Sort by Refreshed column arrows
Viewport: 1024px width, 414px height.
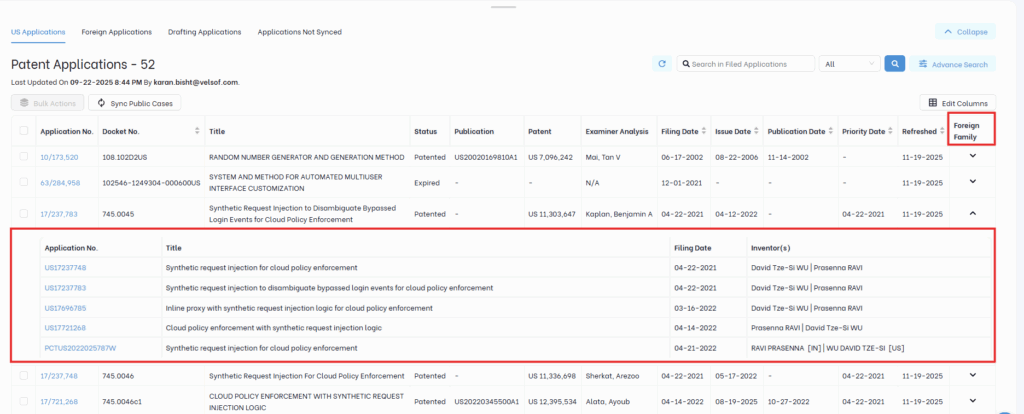point(942,132)
